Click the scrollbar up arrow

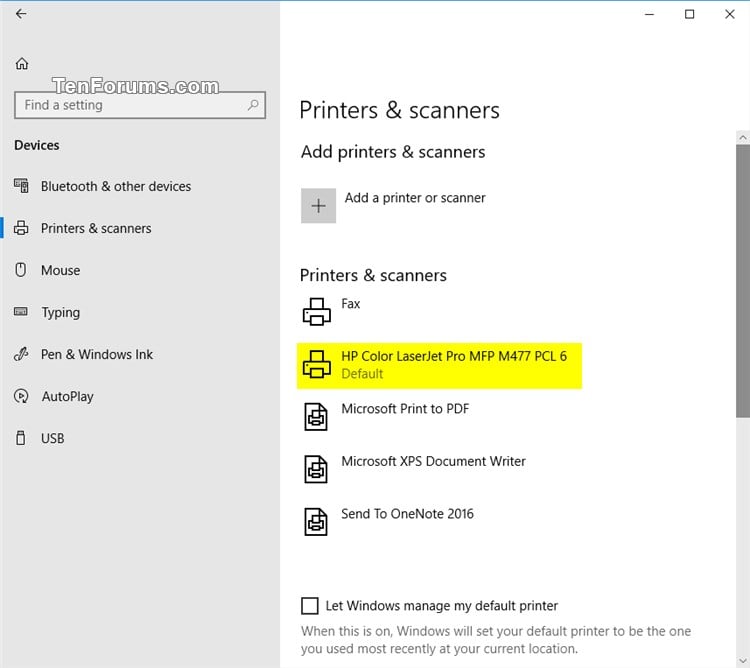pyautogui.click(x=742, y=138)
